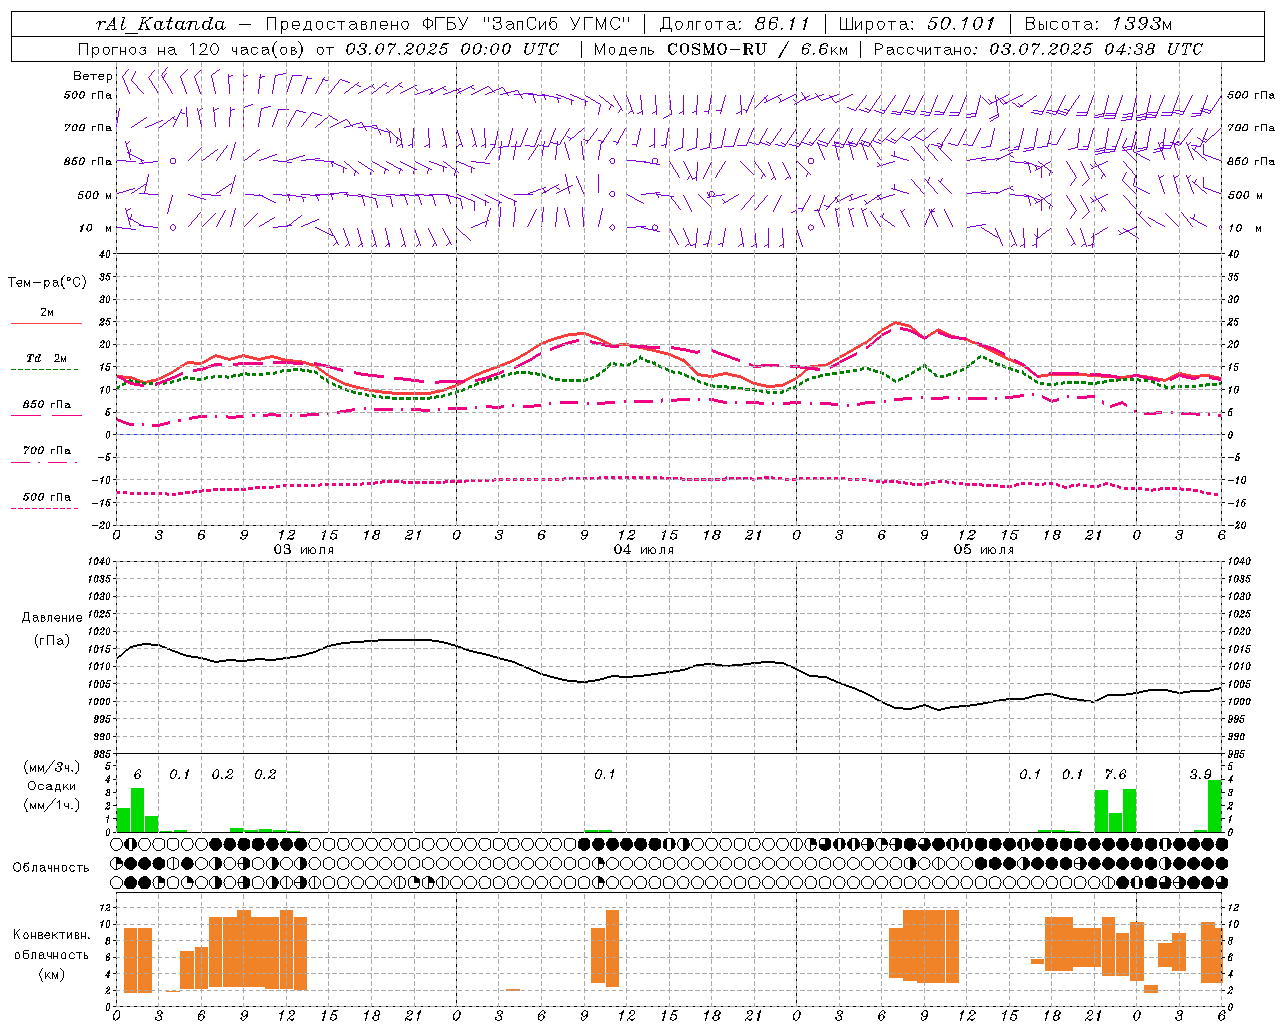
Task: Select the text 'Предоставлено ФГБУ "ЗапСиб УГМС"'
Action: pyautogui.click(x=448, y=24)
